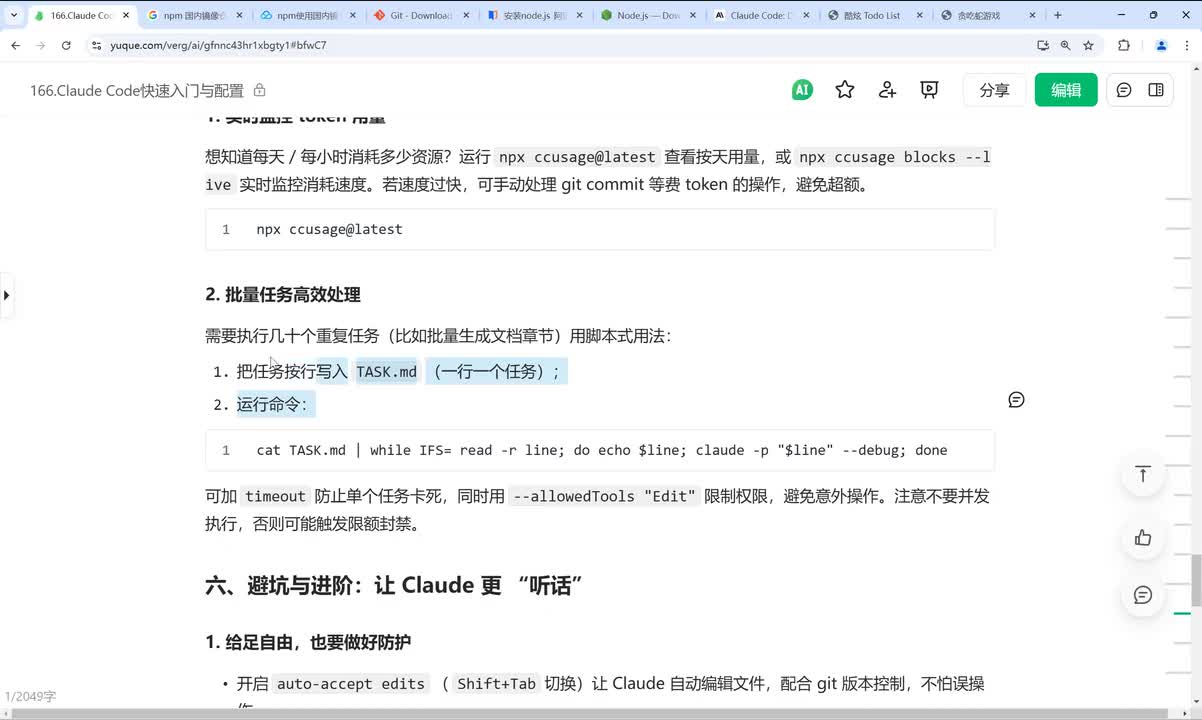
Task: Go back in browser history
Action: [x=15, y=45]
